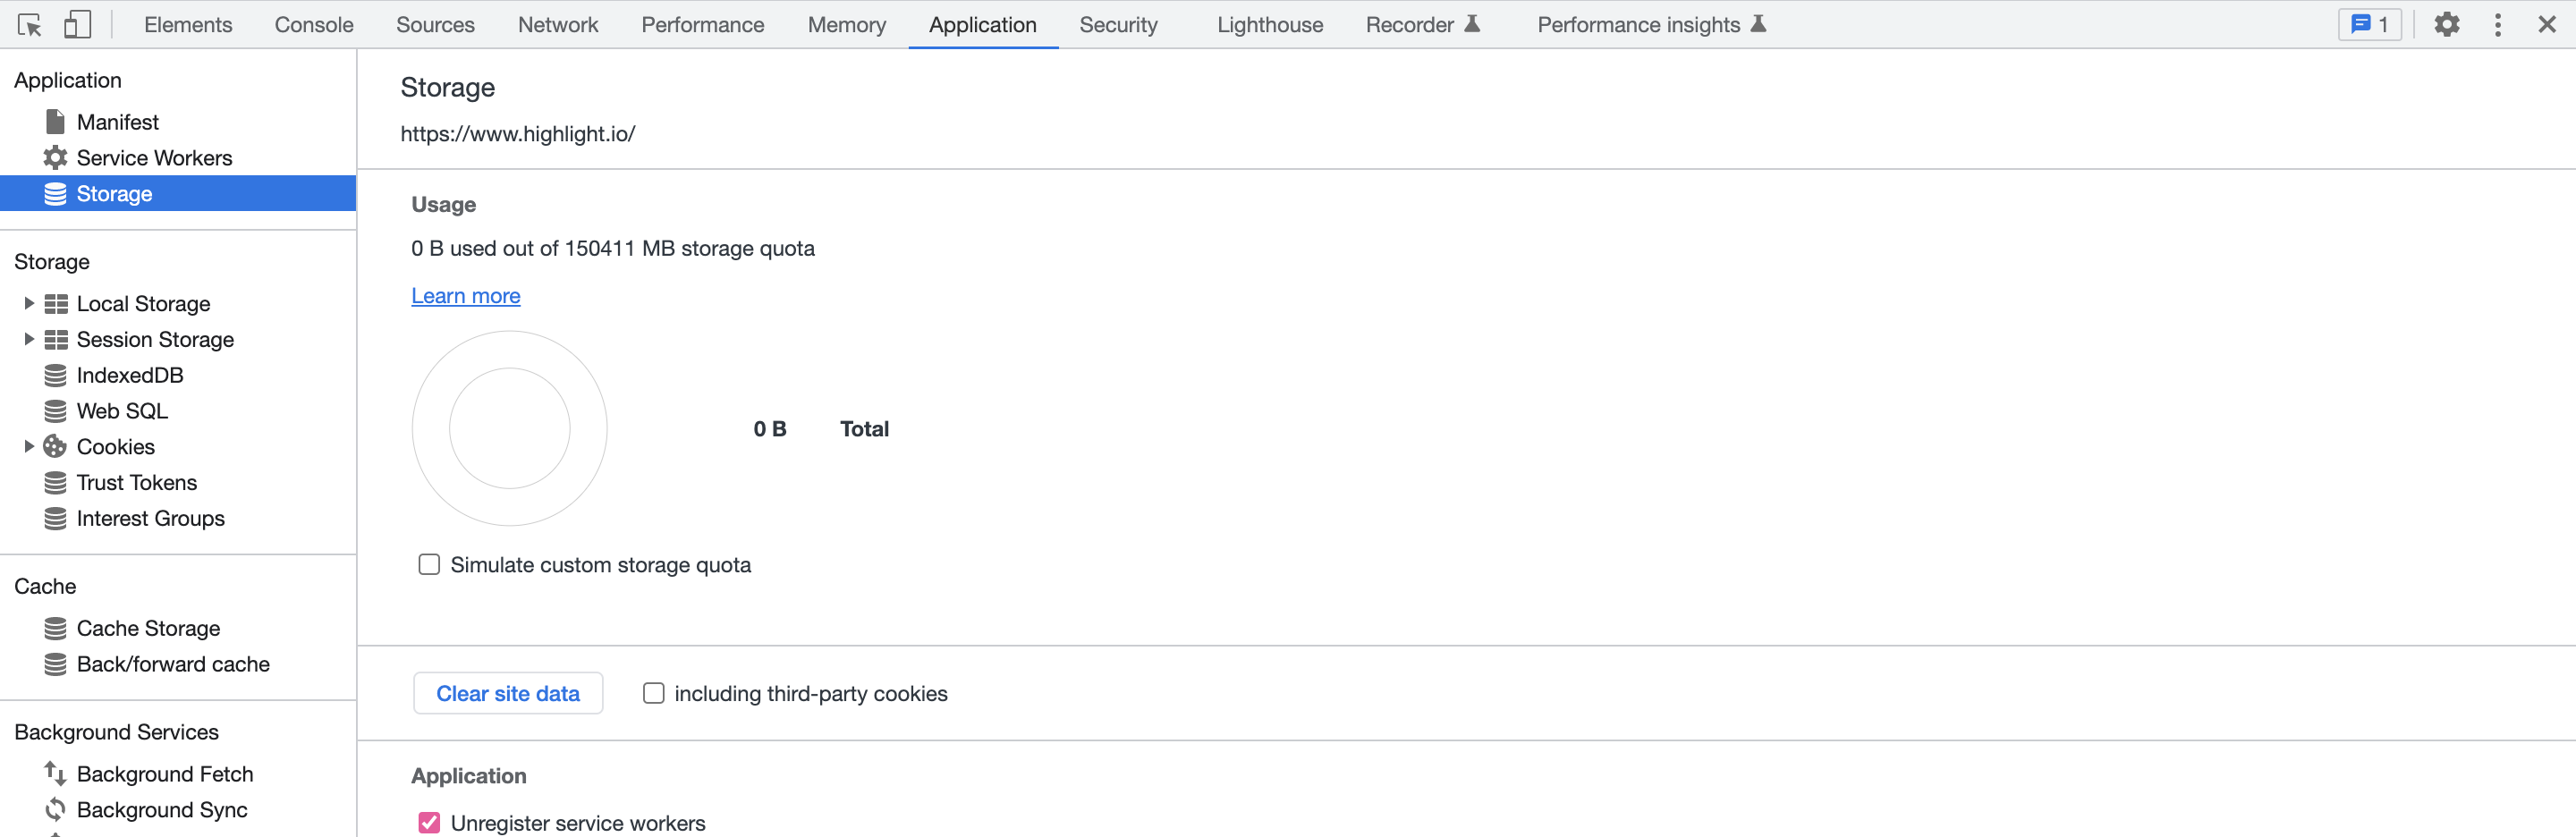Select the Manifest item in sidebar
The image size is (2576, 837).
coord(117,122)
